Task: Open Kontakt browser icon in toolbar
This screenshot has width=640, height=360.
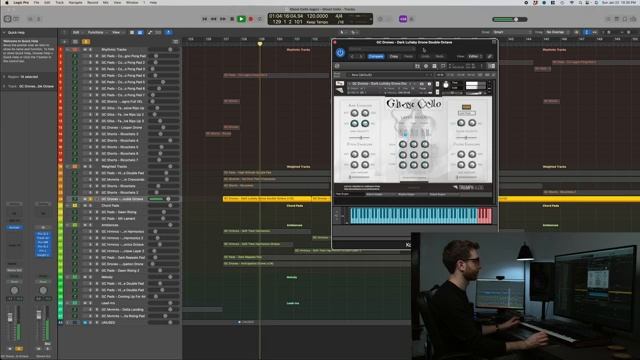Action: pyautogui.click(x=417, y=66)
